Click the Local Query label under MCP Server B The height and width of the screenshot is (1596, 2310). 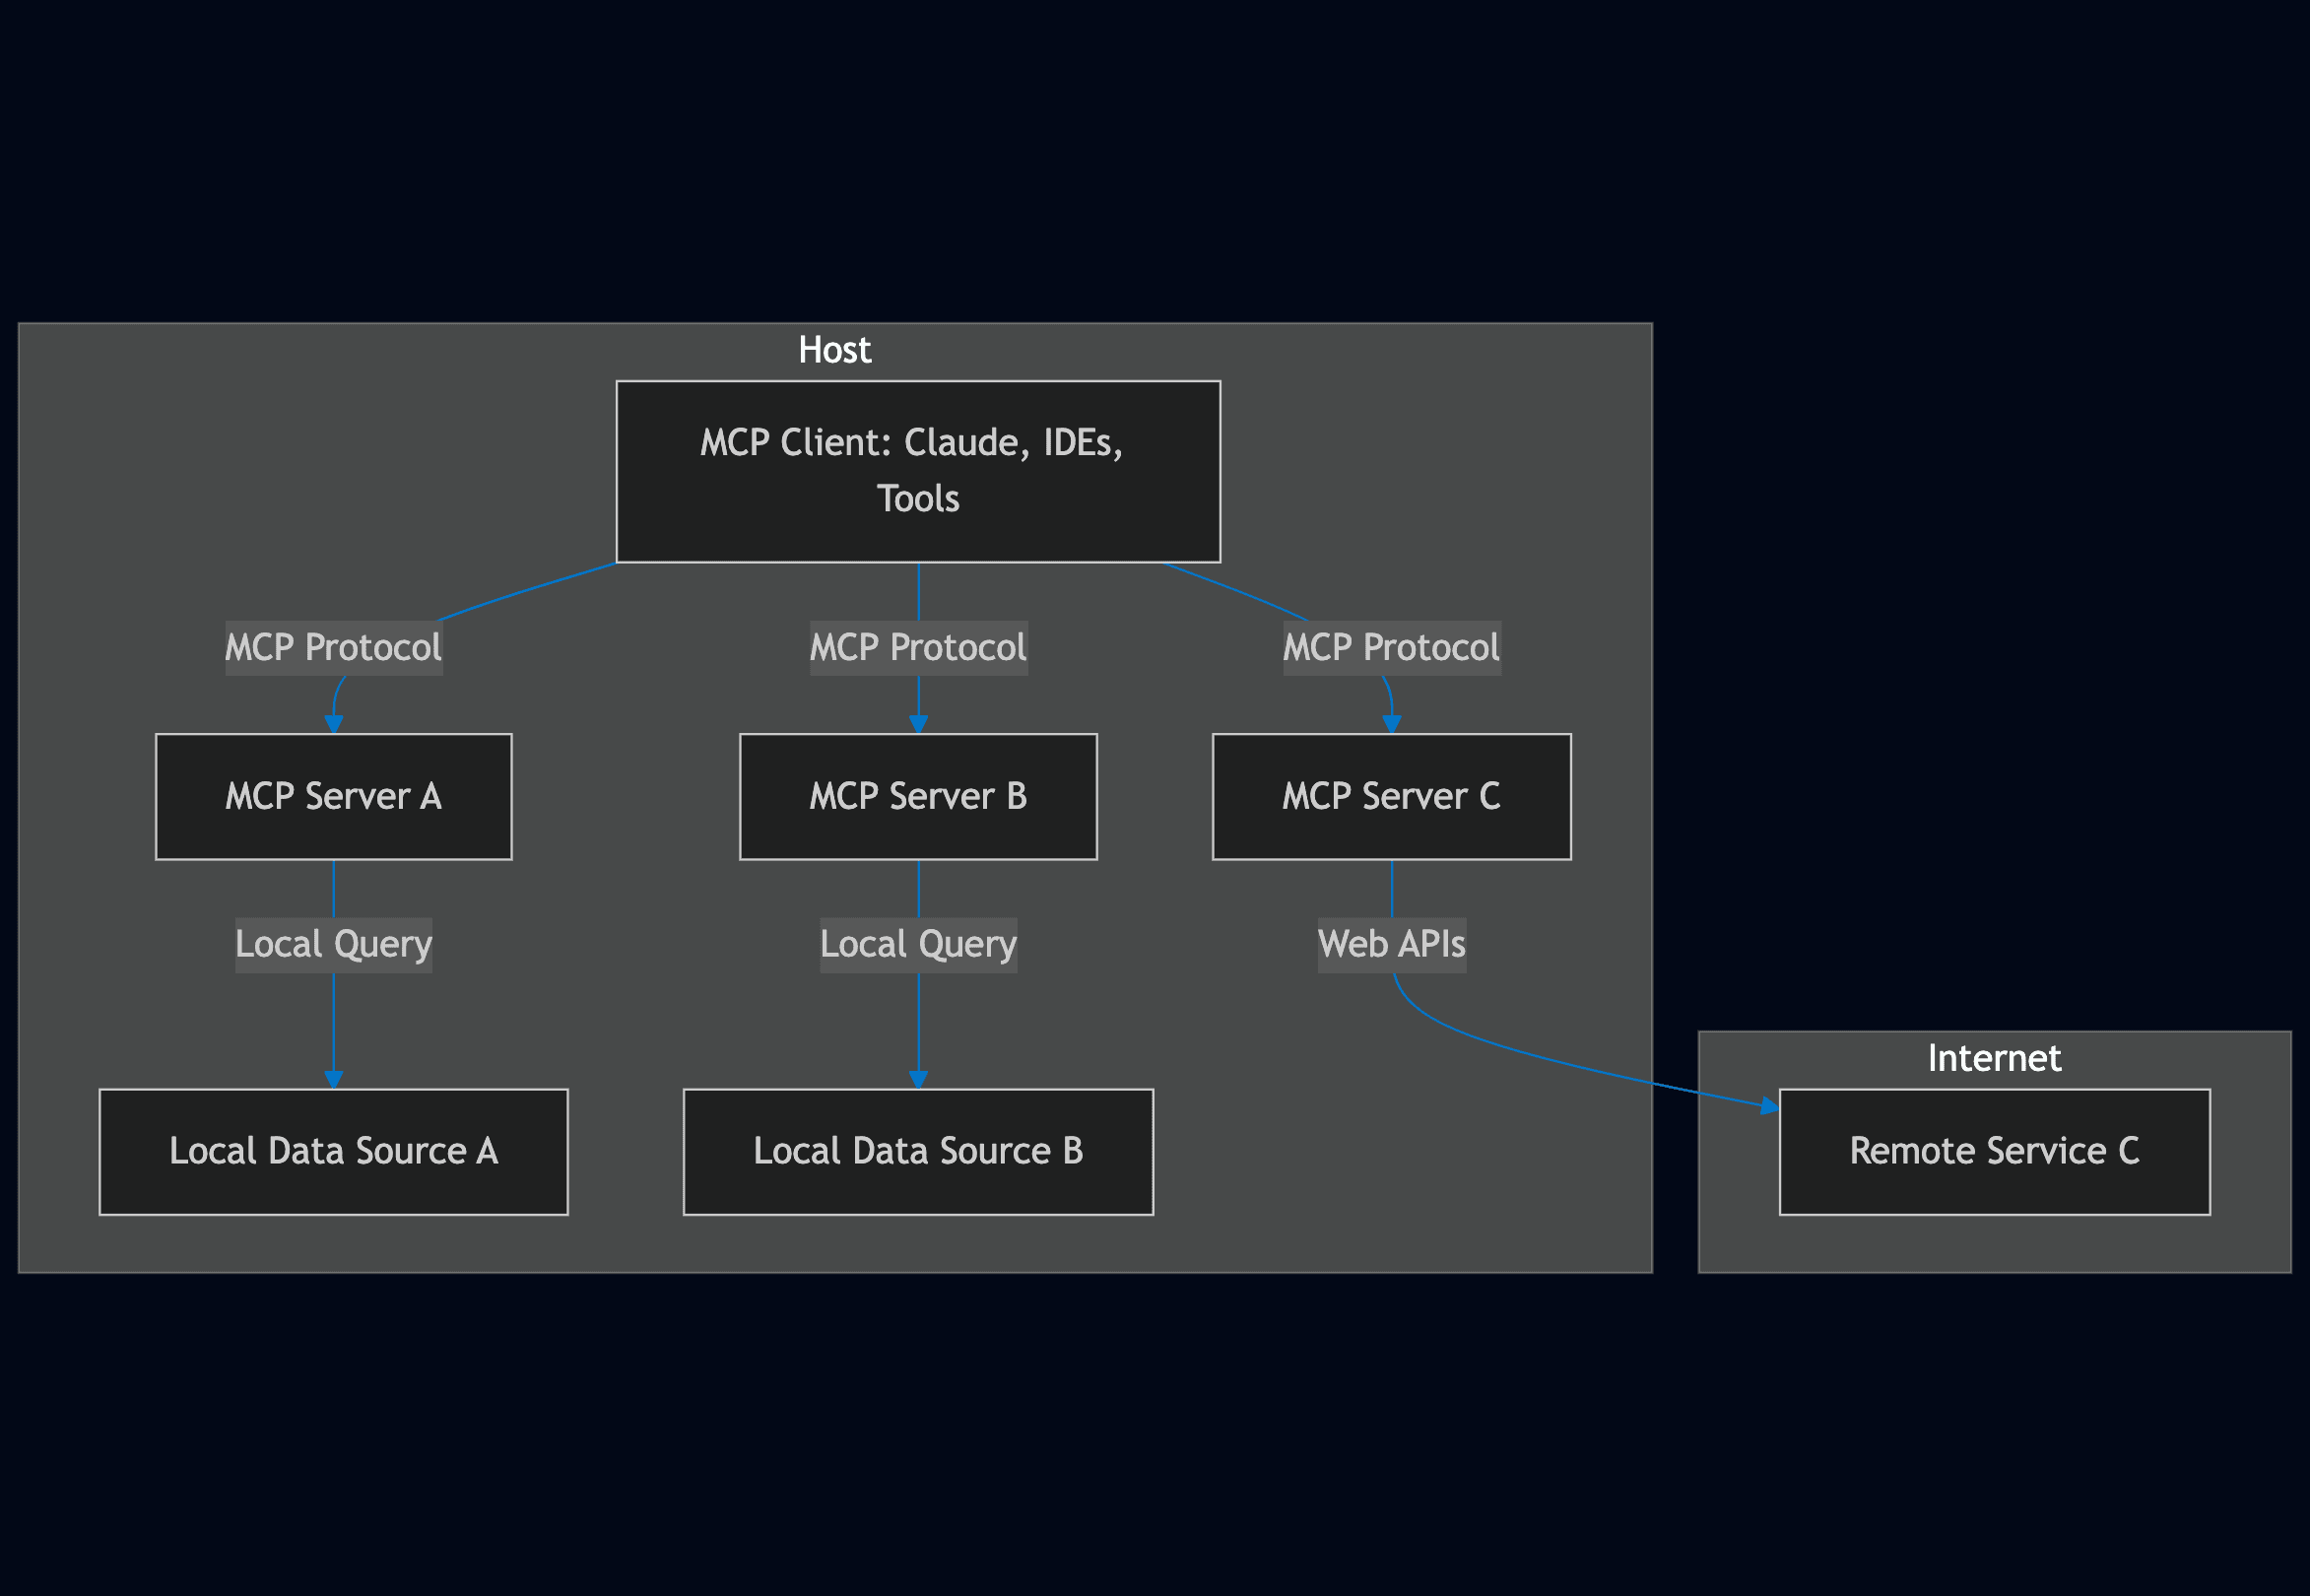[917, 943]
